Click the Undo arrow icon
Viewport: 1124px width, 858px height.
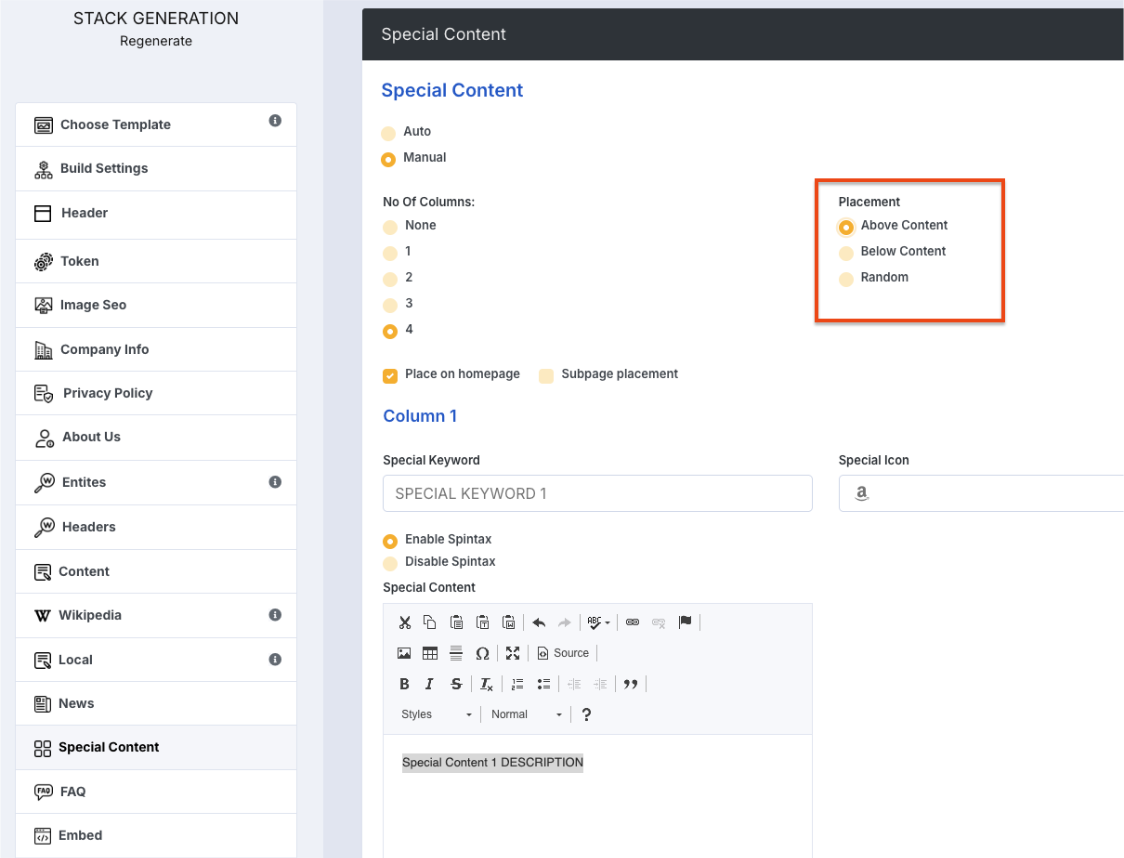pos(539,622)
